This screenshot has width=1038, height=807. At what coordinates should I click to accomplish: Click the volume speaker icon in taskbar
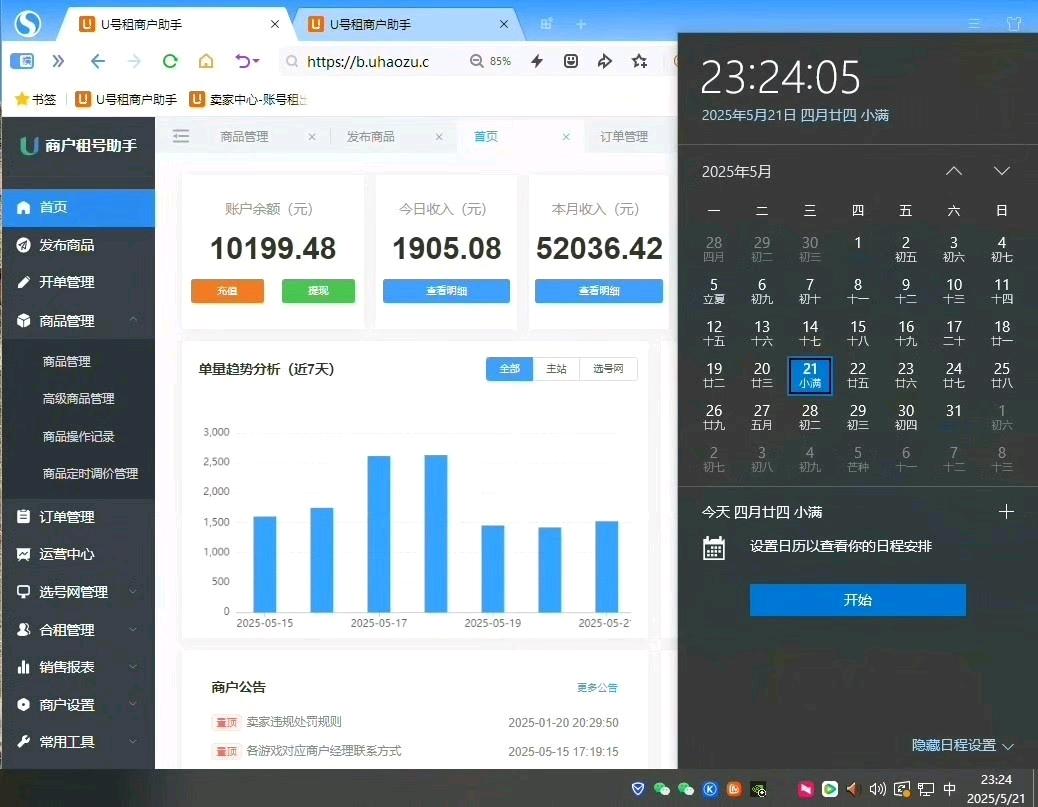tap(877, 789)
